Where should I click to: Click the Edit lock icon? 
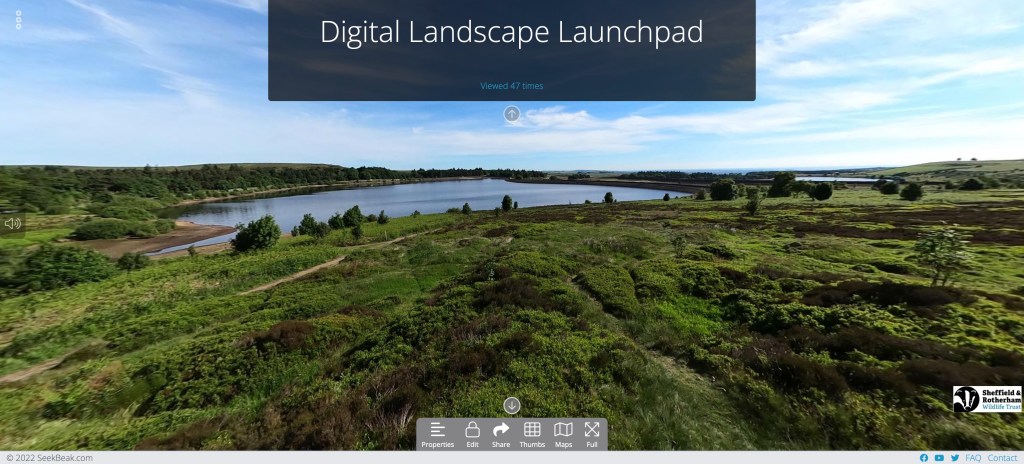[472, 434]
